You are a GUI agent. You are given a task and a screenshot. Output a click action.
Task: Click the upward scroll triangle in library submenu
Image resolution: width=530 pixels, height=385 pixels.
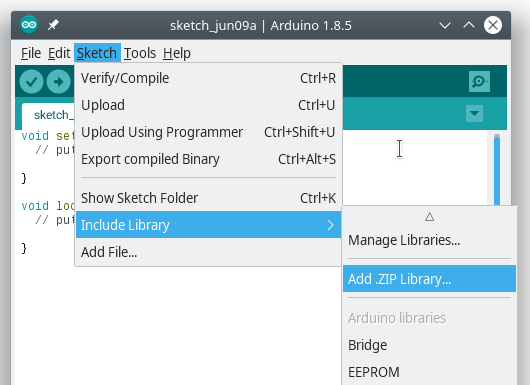click(x=430, y=216)
